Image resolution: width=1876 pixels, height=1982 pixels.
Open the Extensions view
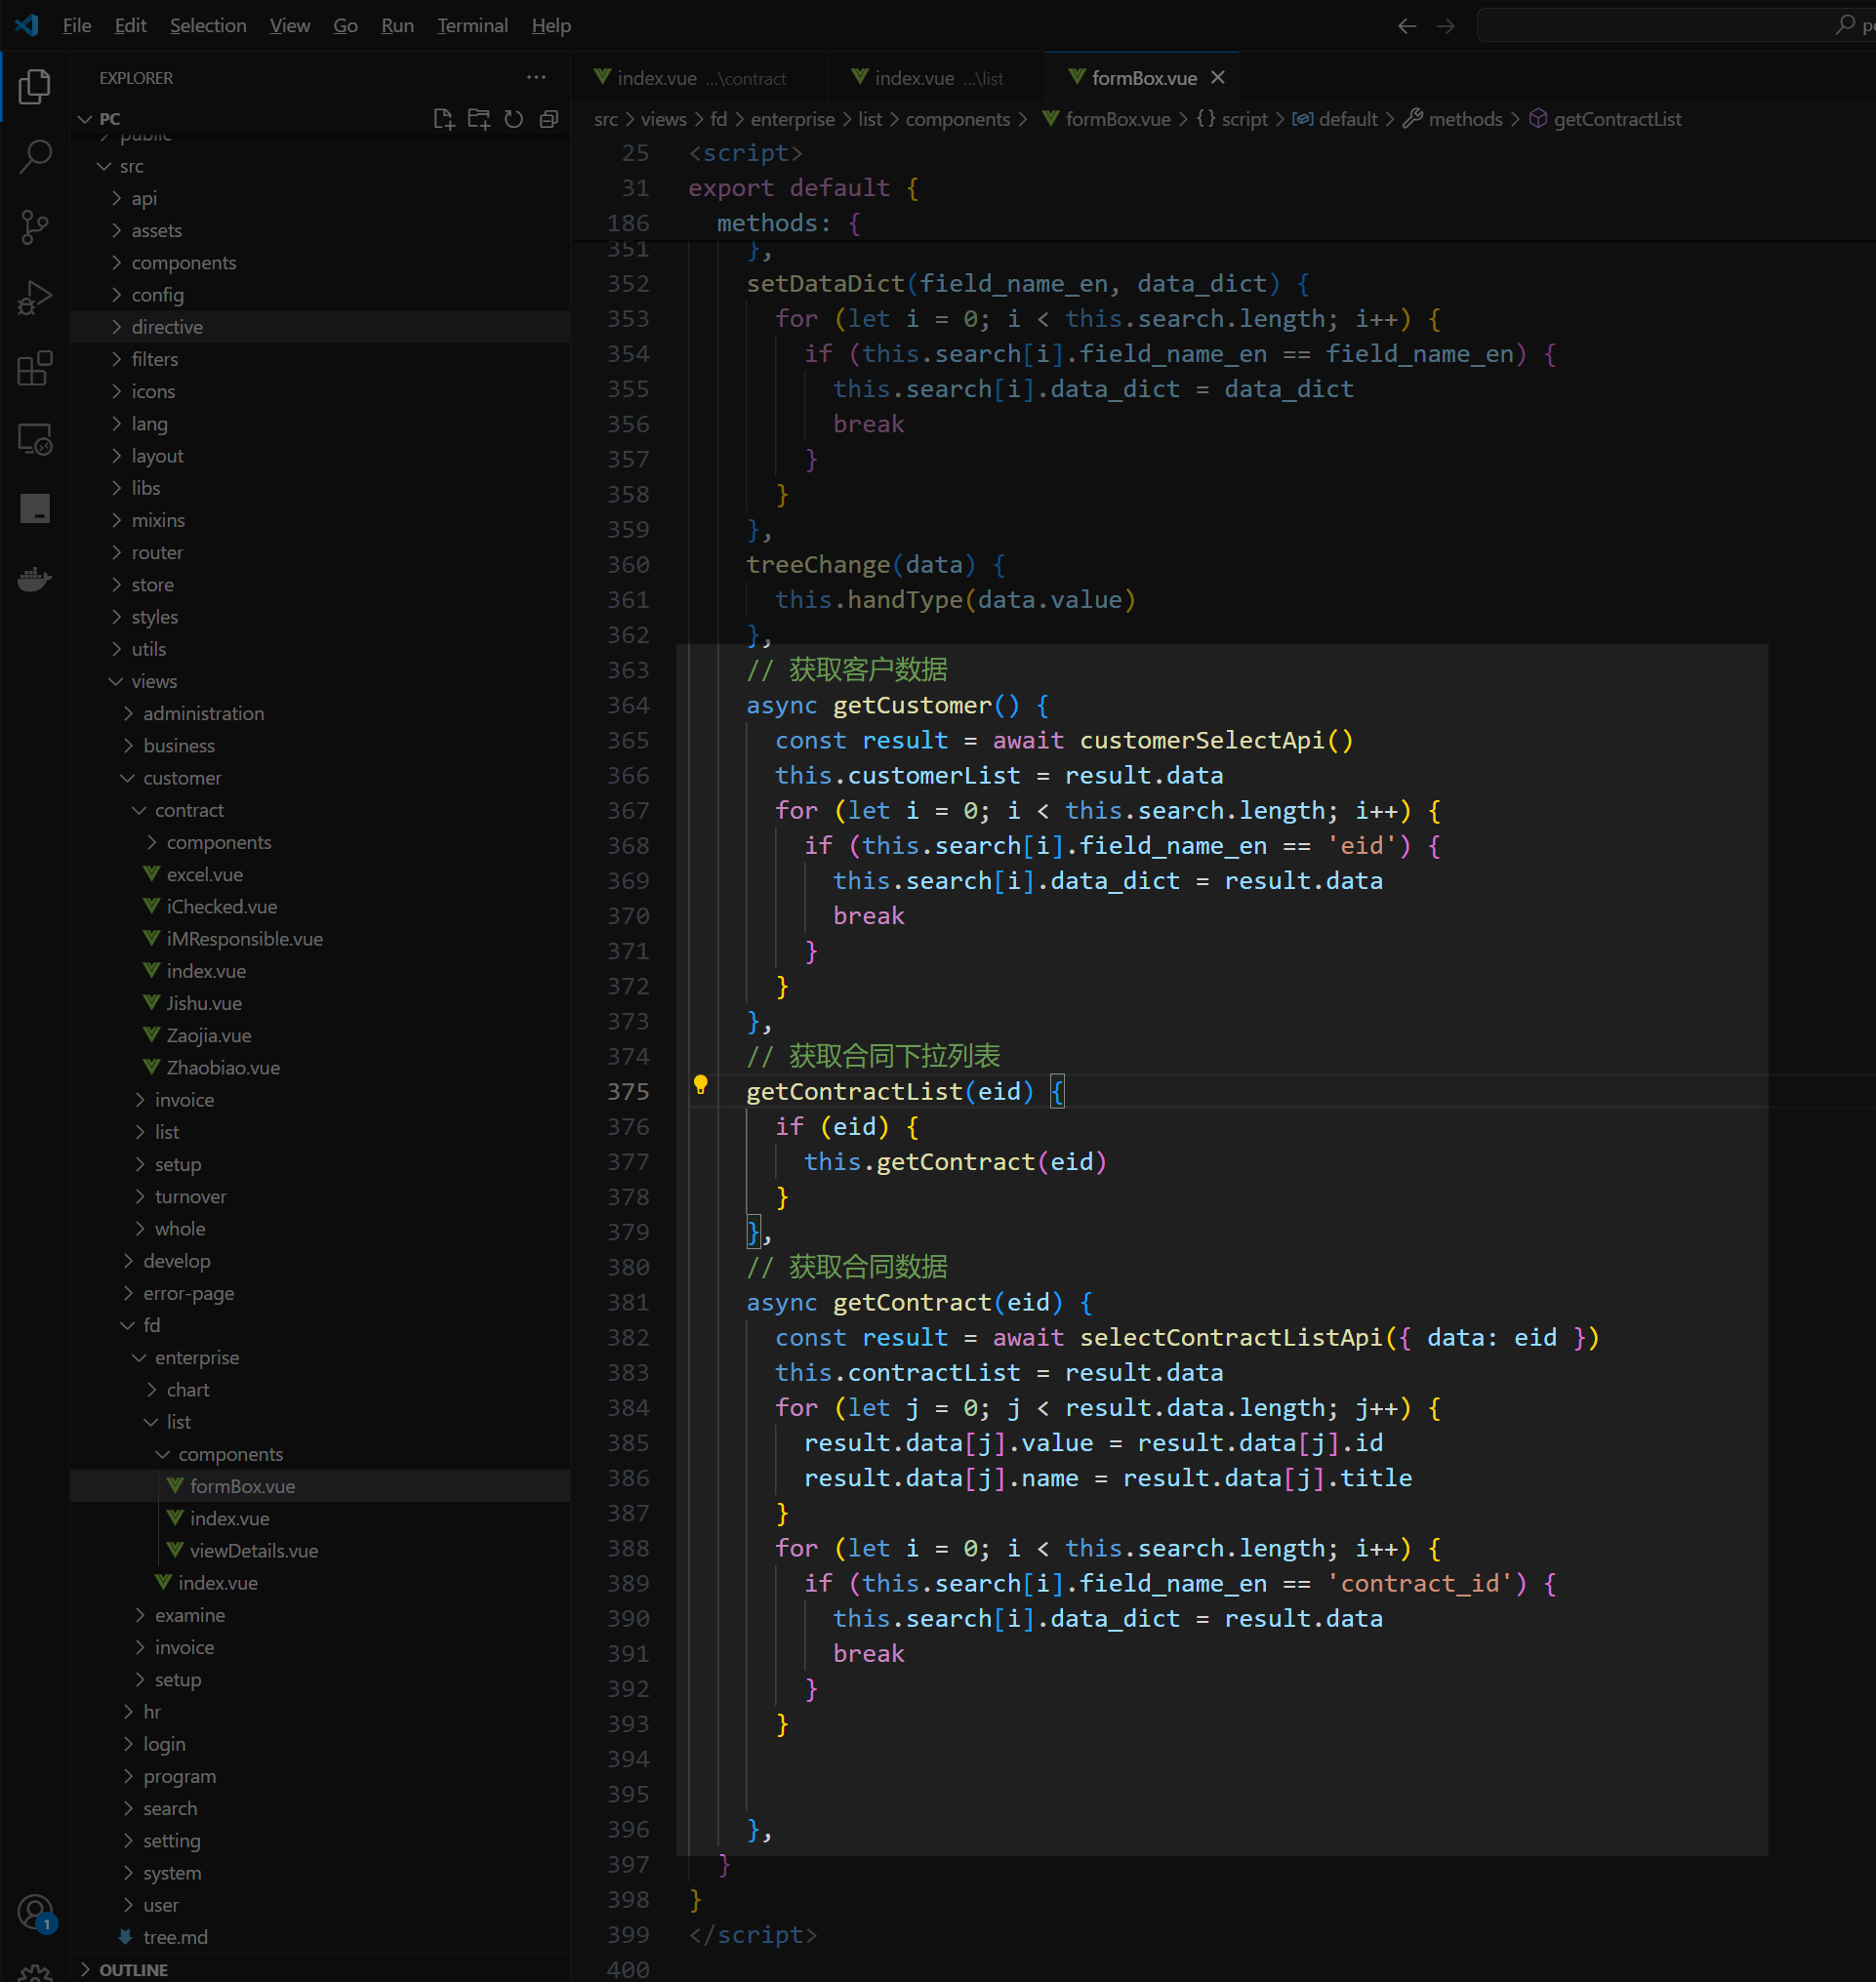tap(35, 368)
